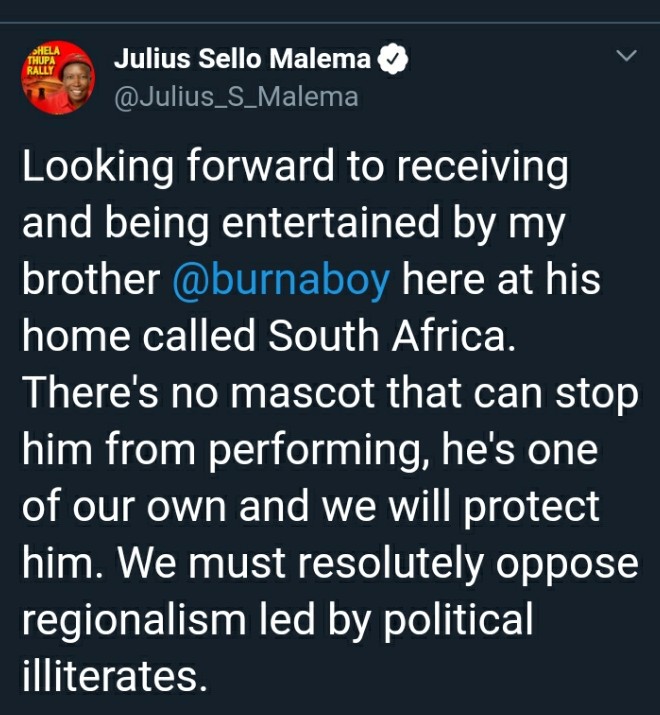
Task: Click 'We must resolutely oppose' text
Action: [x=378, y=564]
